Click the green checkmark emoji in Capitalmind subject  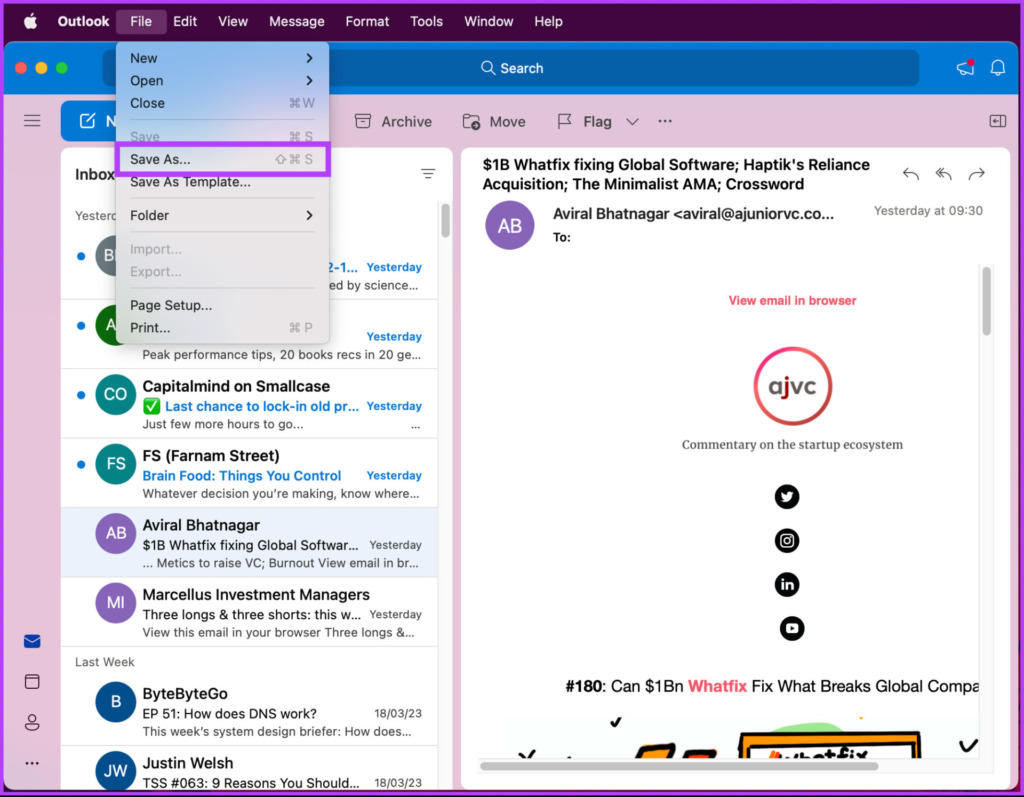152,406
